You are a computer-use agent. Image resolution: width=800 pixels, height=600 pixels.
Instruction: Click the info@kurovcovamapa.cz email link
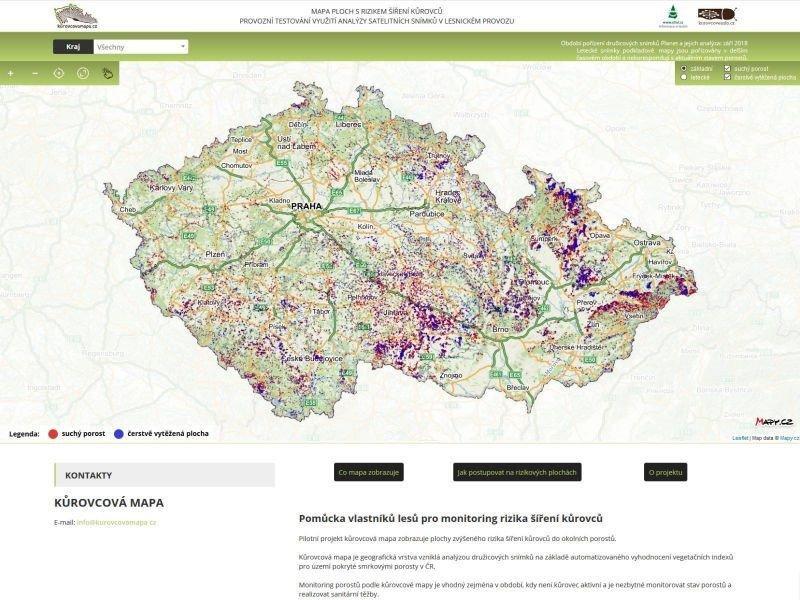(116, 522)
